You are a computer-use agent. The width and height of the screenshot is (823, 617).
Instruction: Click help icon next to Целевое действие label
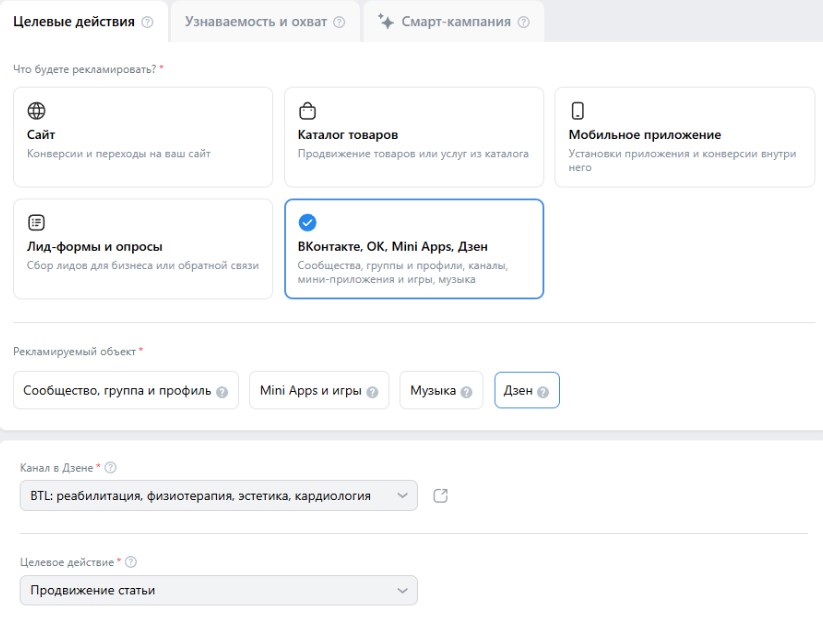pos(131,562)
